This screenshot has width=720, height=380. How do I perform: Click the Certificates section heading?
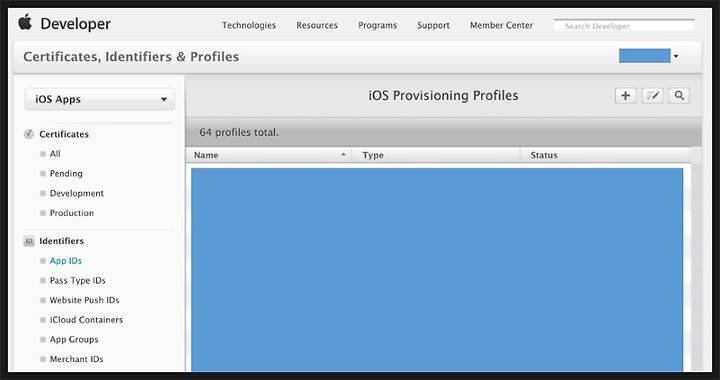pyautogui.click(x=64, y=134)
